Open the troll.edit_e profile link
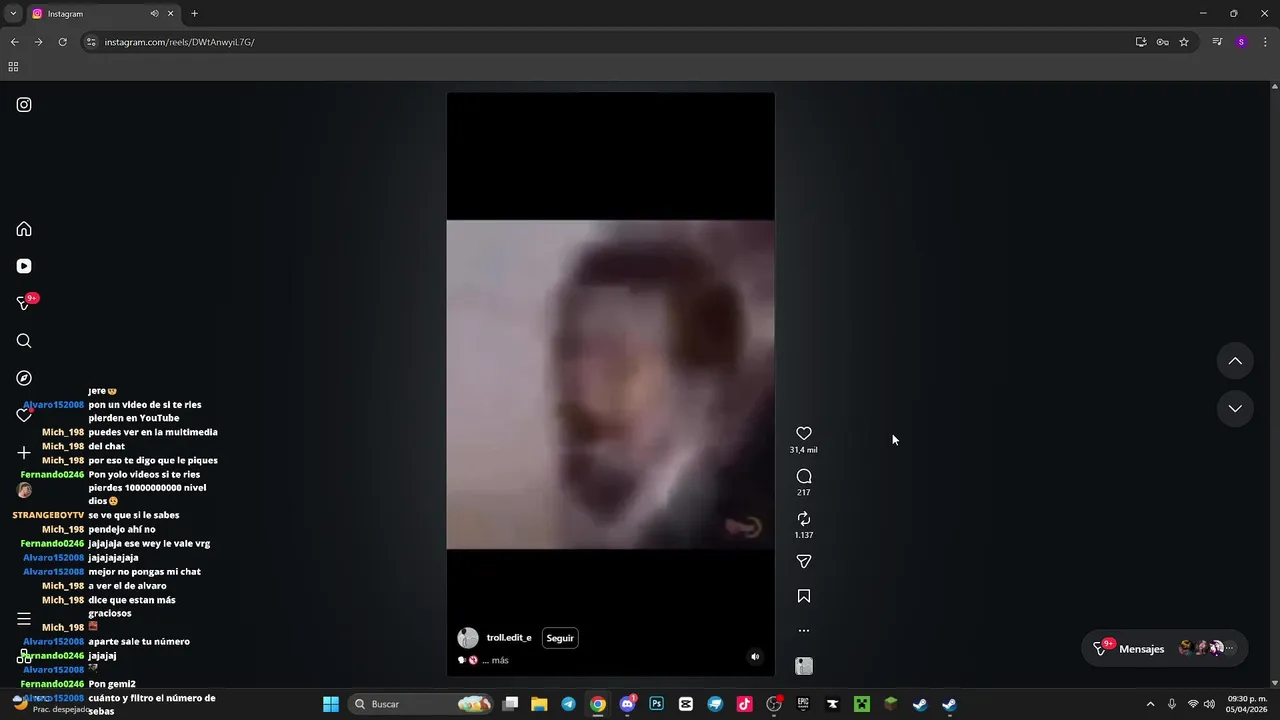This screenshot has height=720, width=1280. click(x=509, y=638)
